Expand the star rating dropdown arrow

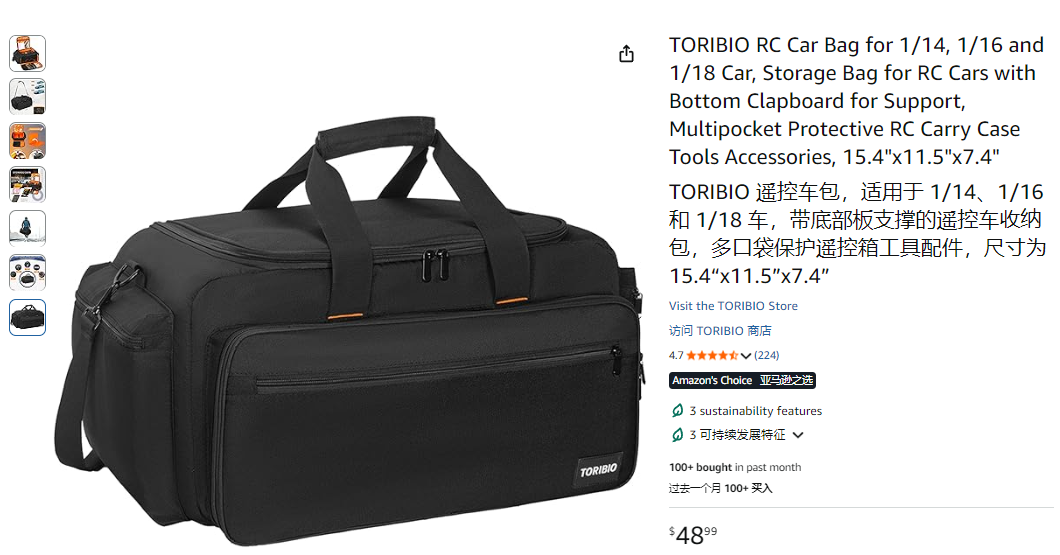(746, 356)
